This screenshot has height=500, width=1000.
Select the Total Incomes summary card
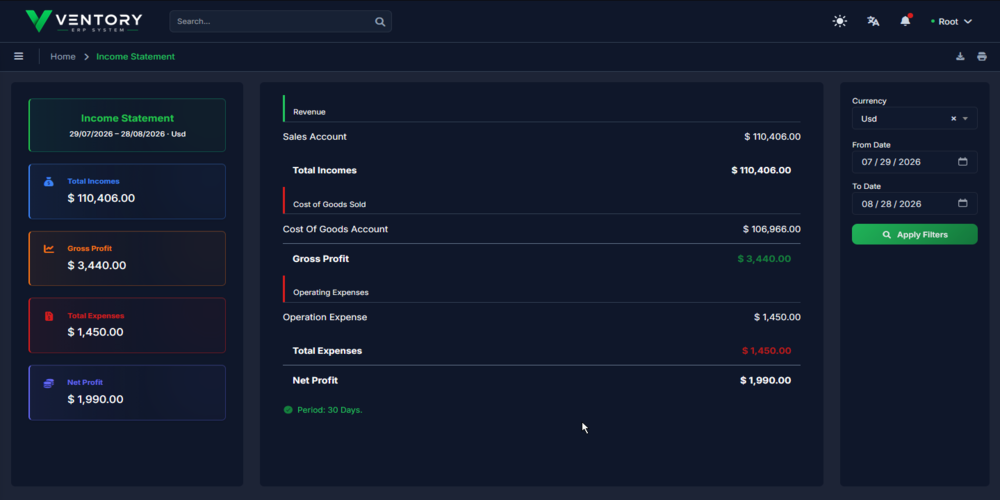pos(127,191)
